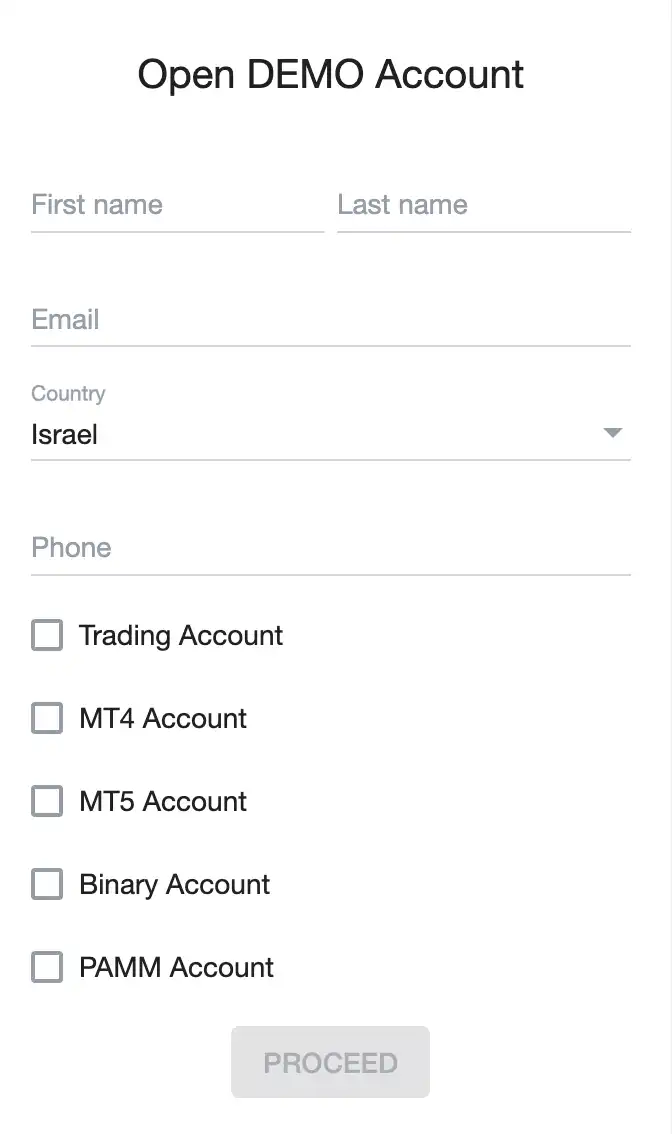Select the Phone number input
The image size is (672, 1134).
click(x=330, y=548)
